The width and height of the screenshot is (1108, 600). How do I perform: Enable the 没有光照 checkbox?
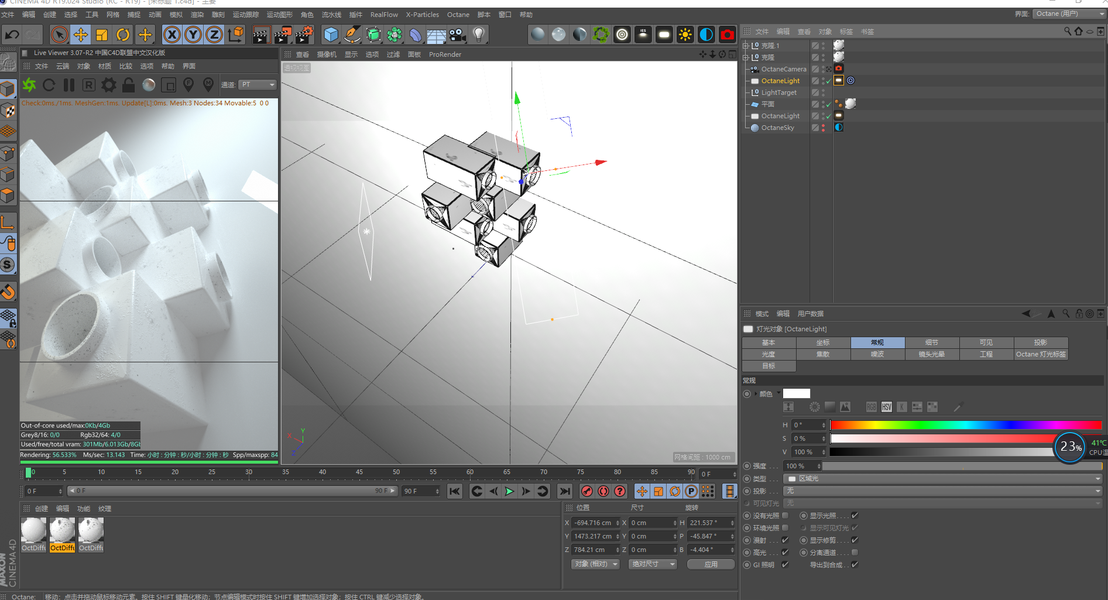[x=785, y=515]
